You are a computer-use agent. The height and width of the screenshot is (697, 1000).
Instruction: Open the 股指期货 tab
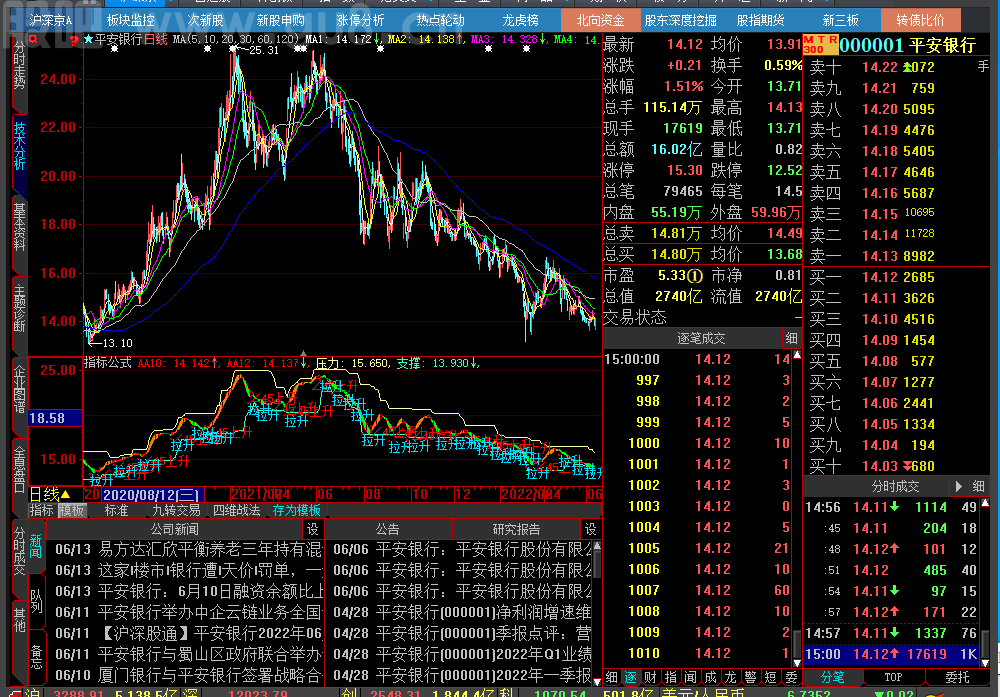[x=760, y=20]
